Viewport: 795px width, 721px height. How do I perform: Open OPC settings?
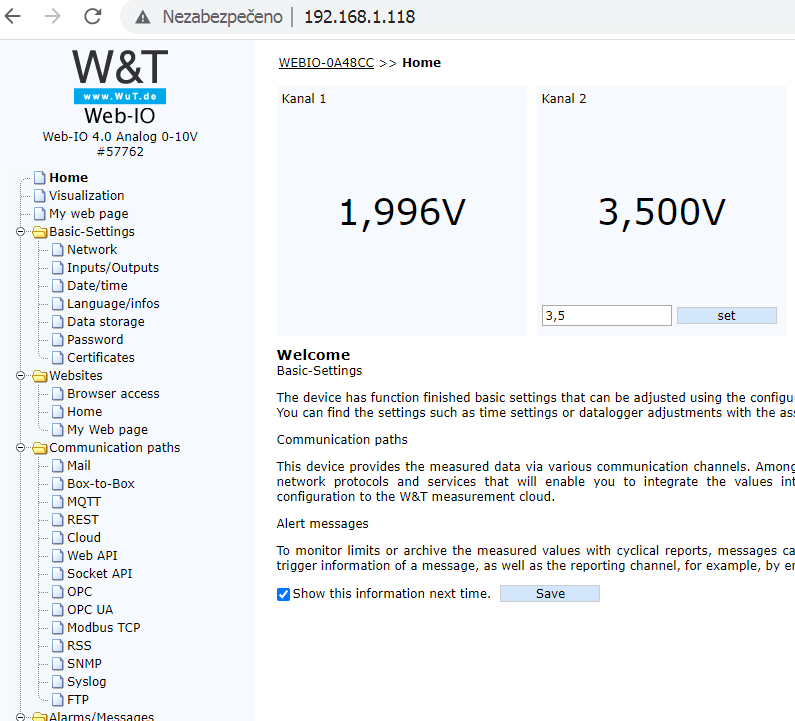(80, 592)
